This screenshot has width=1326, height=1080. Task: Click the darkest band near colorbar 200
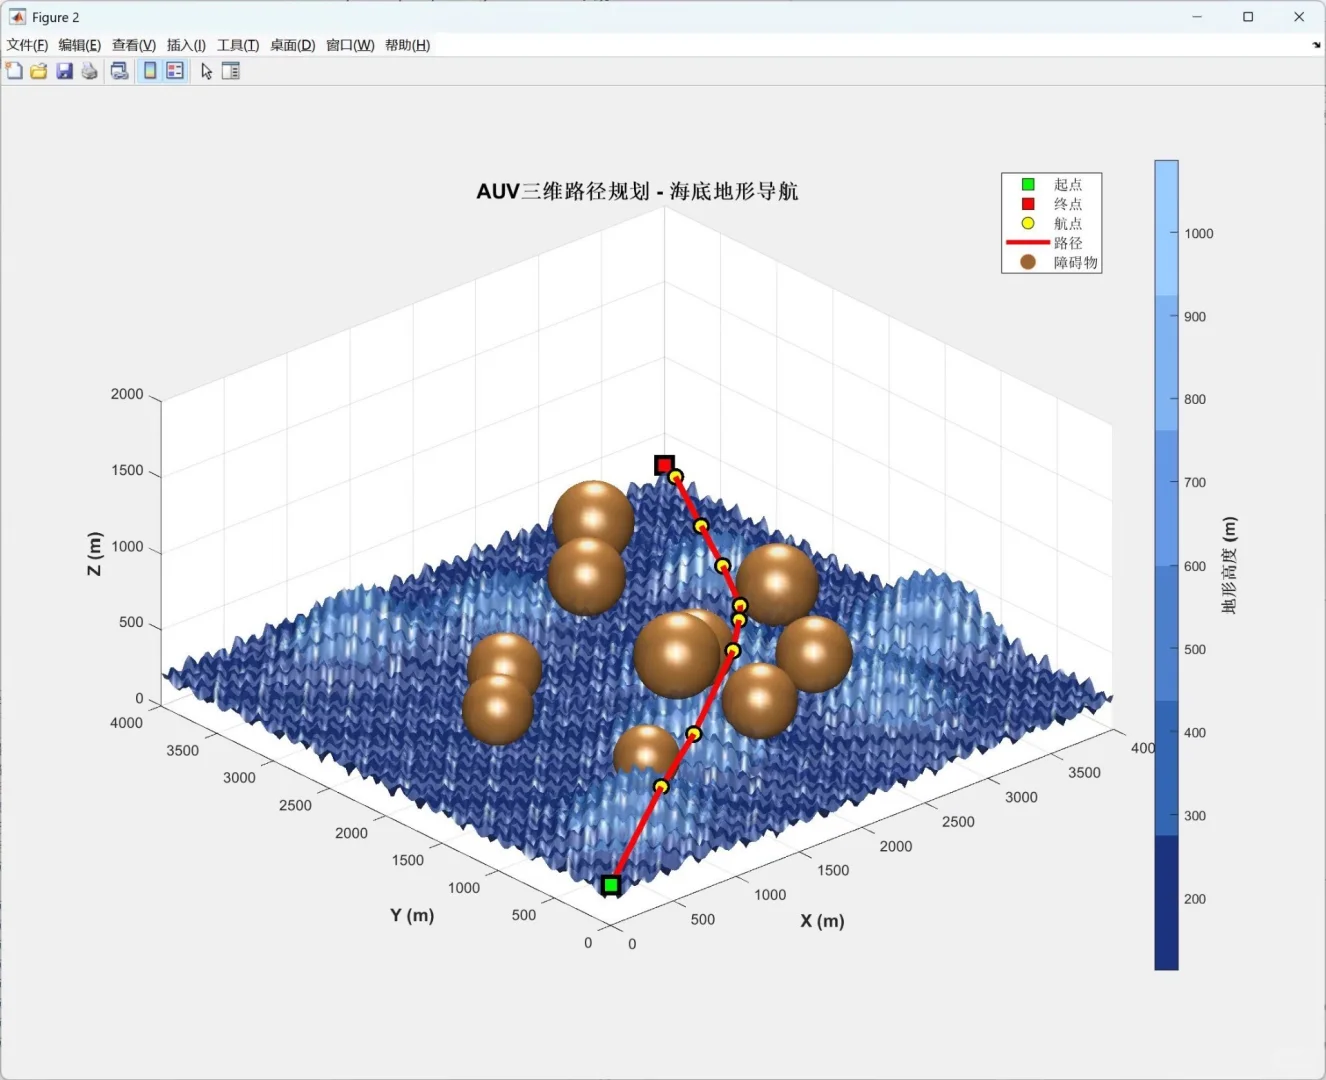(1166, 900)
